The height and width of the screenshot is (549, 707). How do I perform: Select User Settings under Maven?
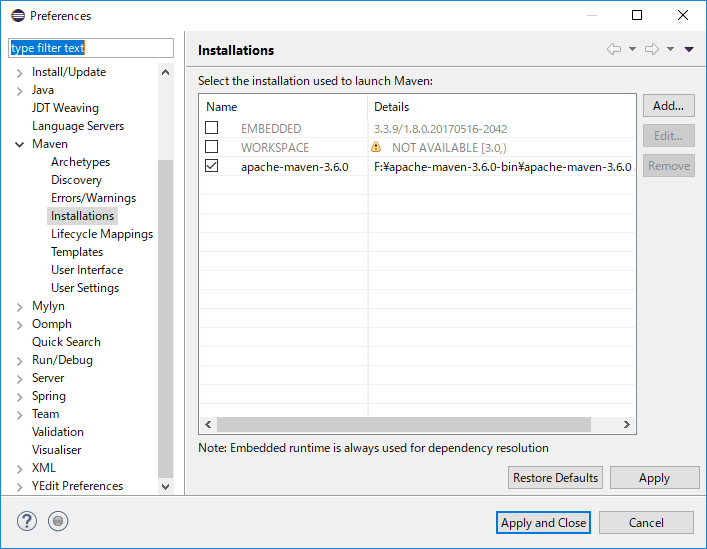point(85,288)
